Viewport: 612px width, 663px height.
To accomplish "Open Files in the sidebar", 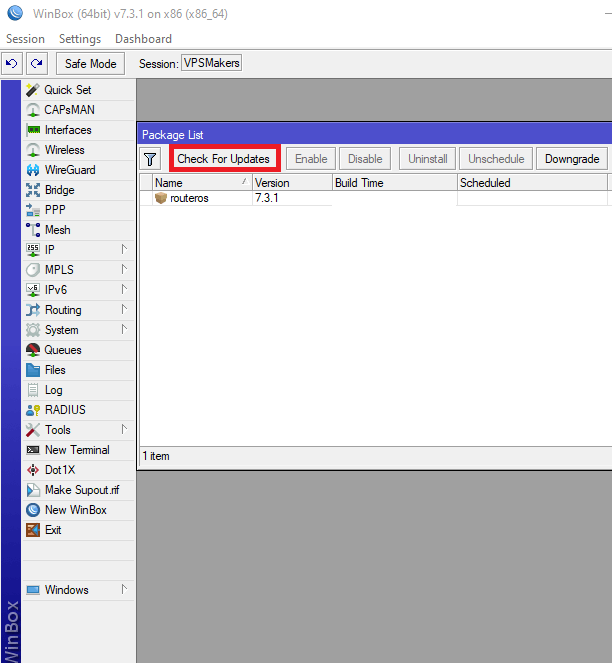I will pos(79,370).
